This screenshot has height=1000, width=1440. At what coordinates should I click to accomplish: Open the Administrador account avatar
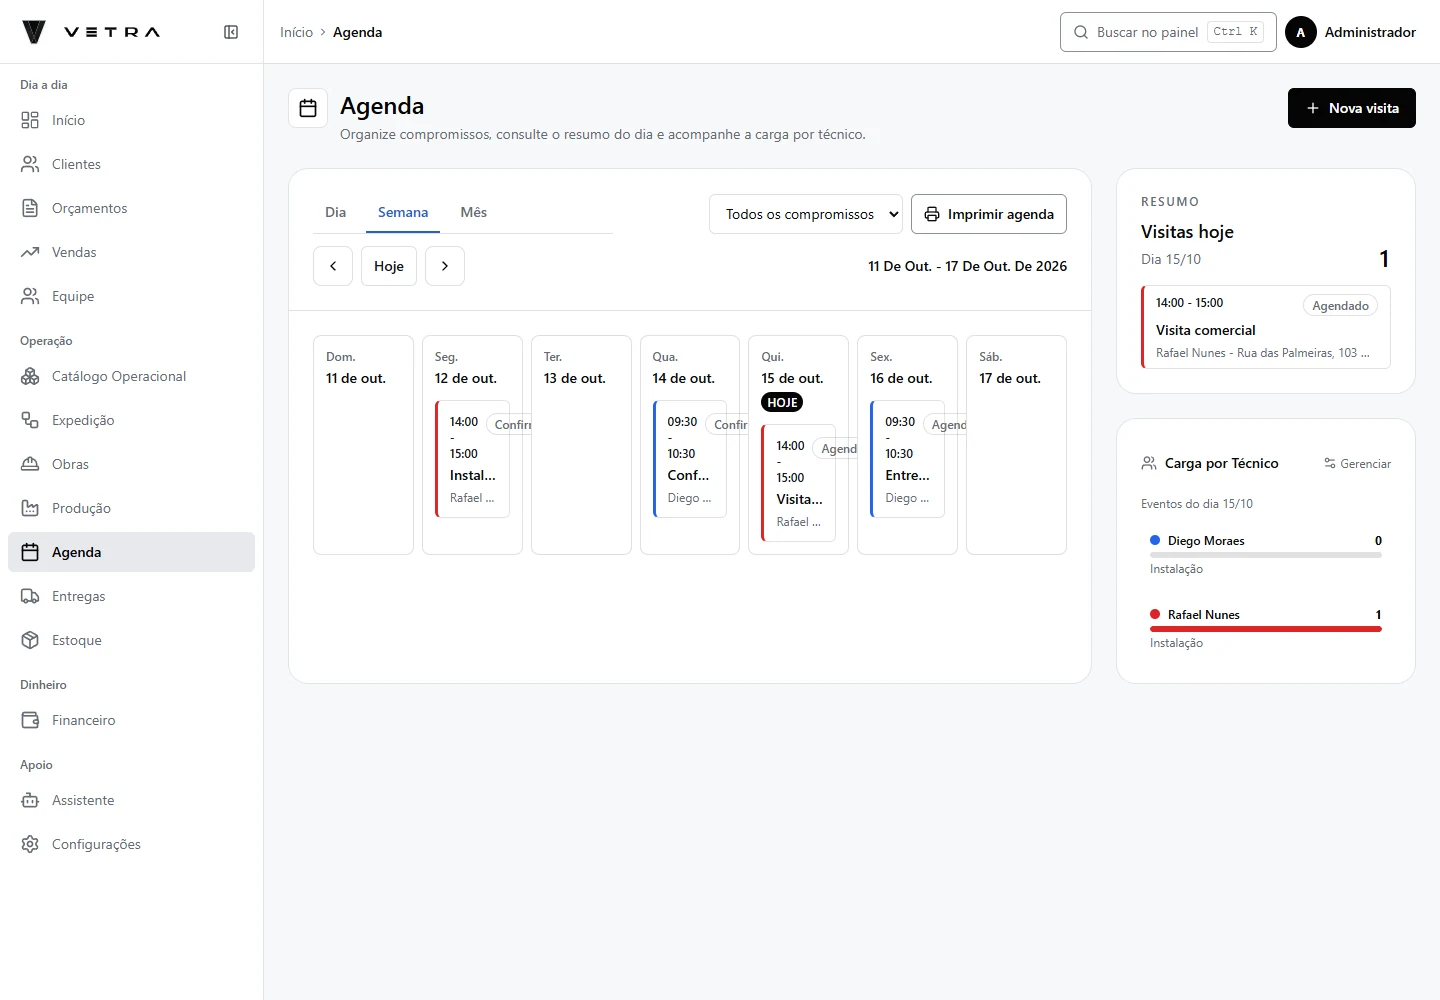click(1301, 32)
